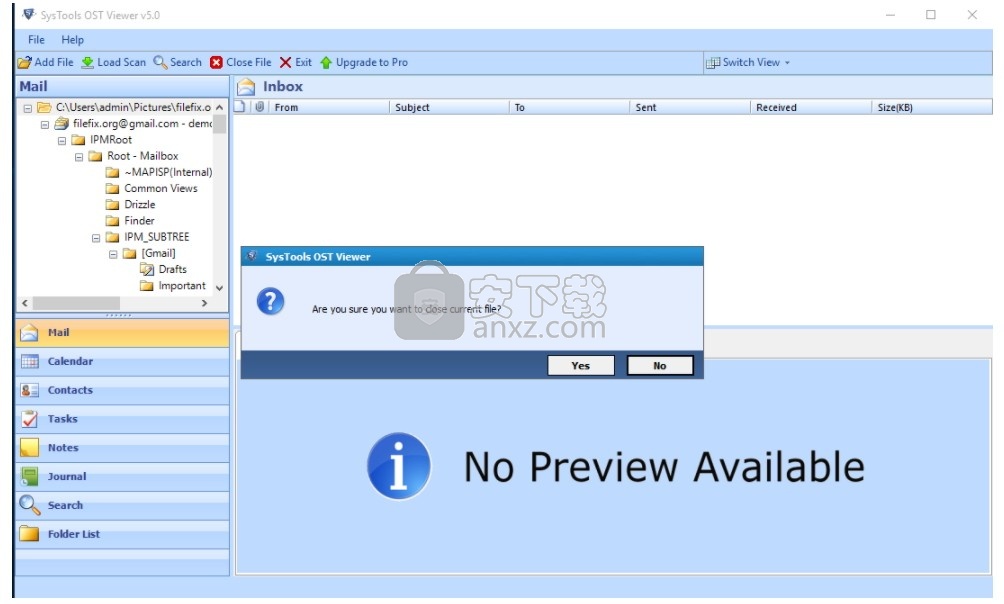
Task: Click the IPM_SUBTREE folder icon
Action: (113, 237)
